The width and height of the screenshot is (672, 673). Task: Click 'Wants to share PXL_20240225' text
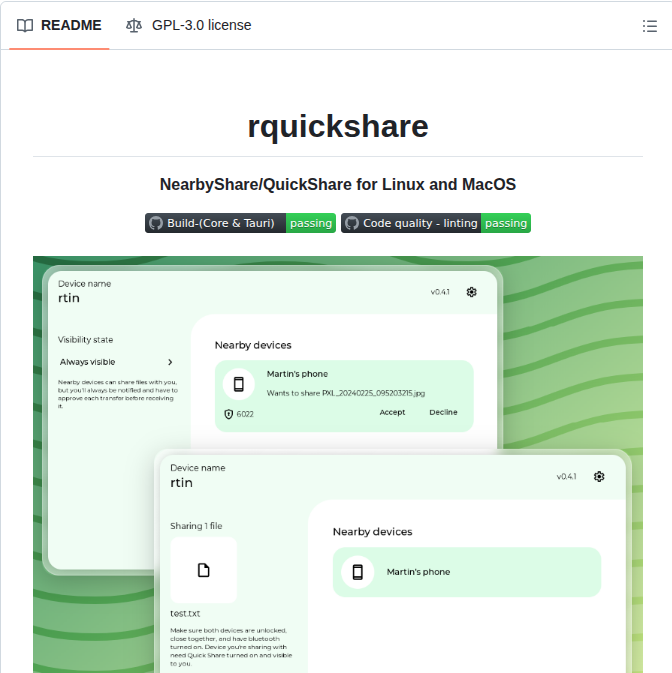346,393
